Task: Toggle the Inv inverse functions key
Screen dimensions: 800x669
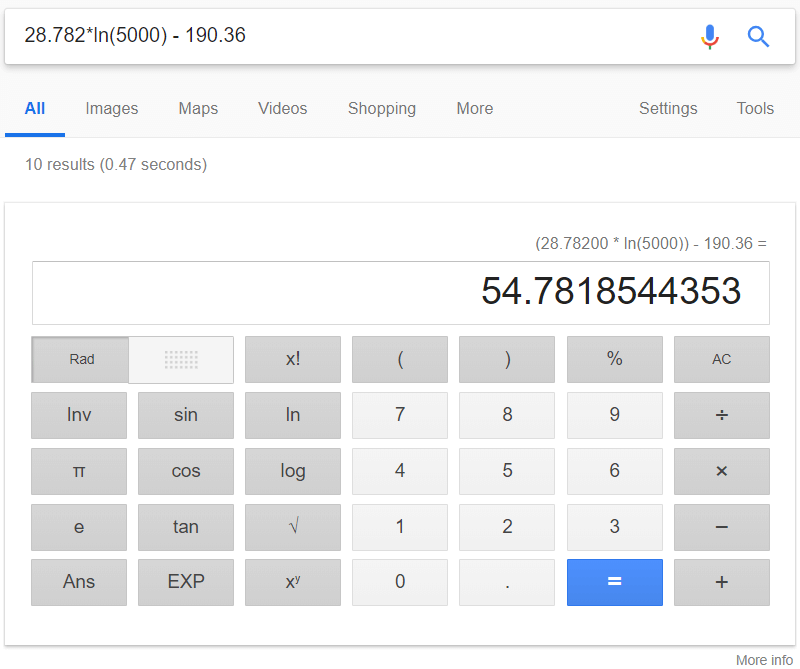Action: tap(79, 415)
